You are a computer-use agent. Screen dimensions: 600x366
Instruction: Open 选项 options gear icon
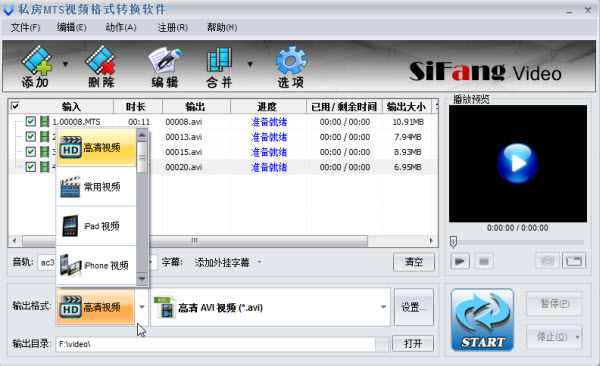[291, 66]
